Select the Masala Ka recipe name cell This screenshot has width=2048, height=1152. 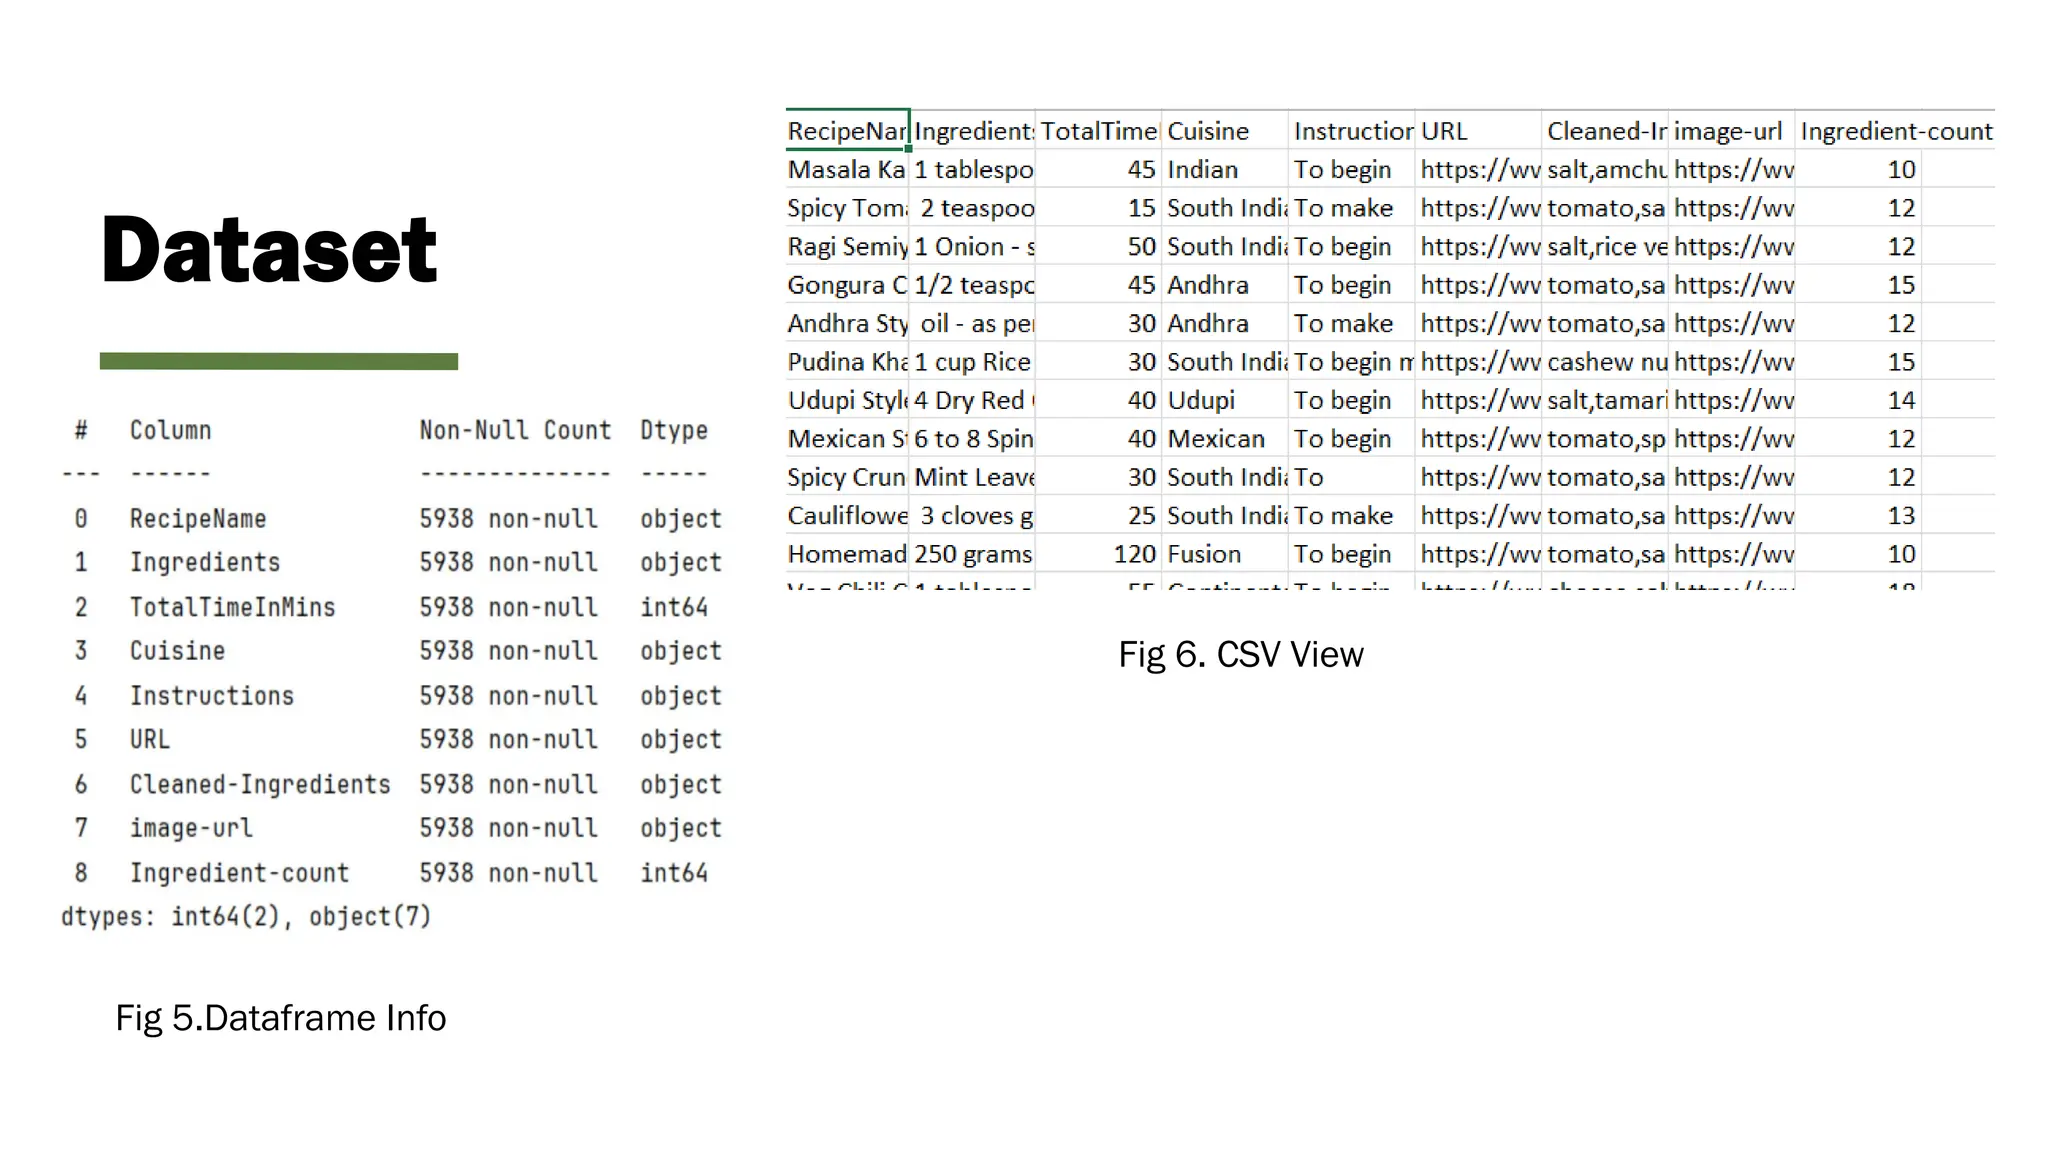847,169
